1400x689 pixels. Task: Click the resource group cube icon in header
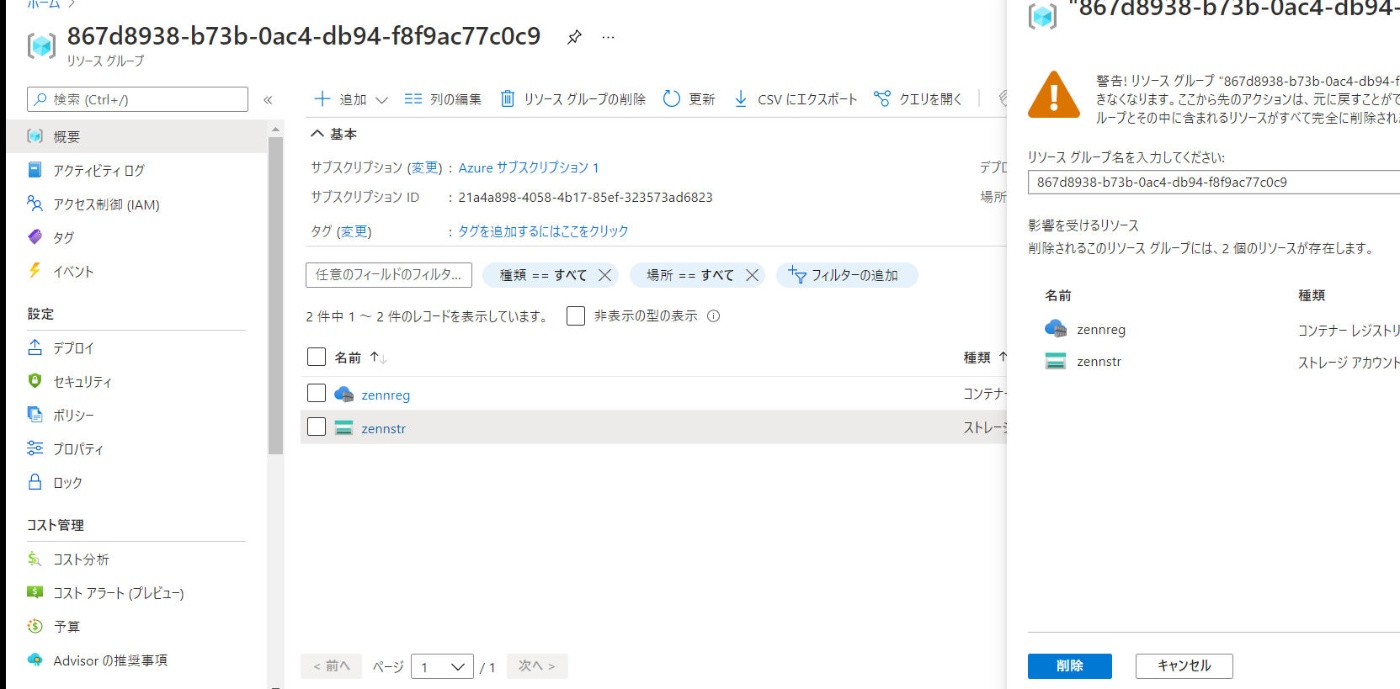pos(42,45)
